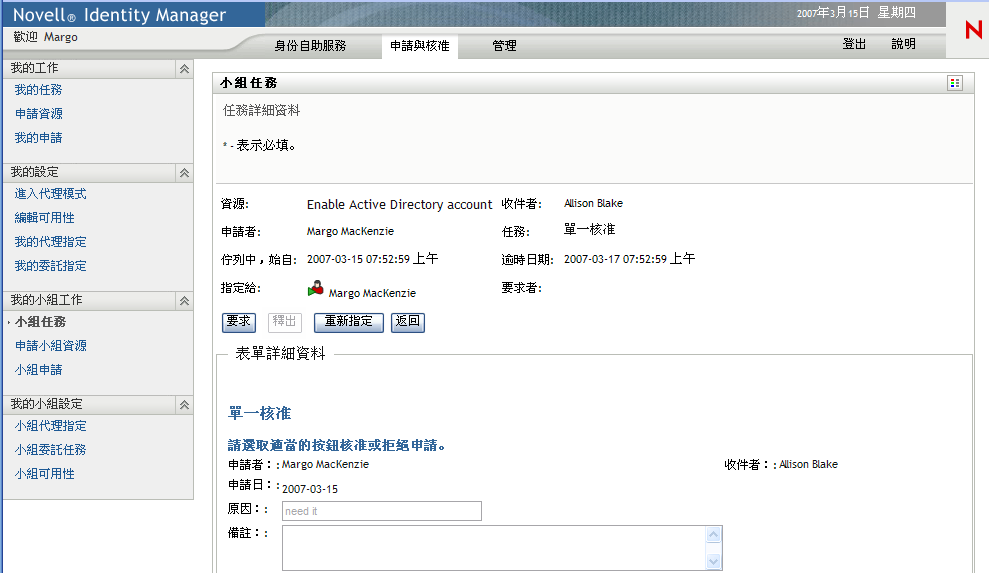Open the portlet options icon in 小組任務 header
Viewport: 989px width, 573px height.
[x=954, y=83]
